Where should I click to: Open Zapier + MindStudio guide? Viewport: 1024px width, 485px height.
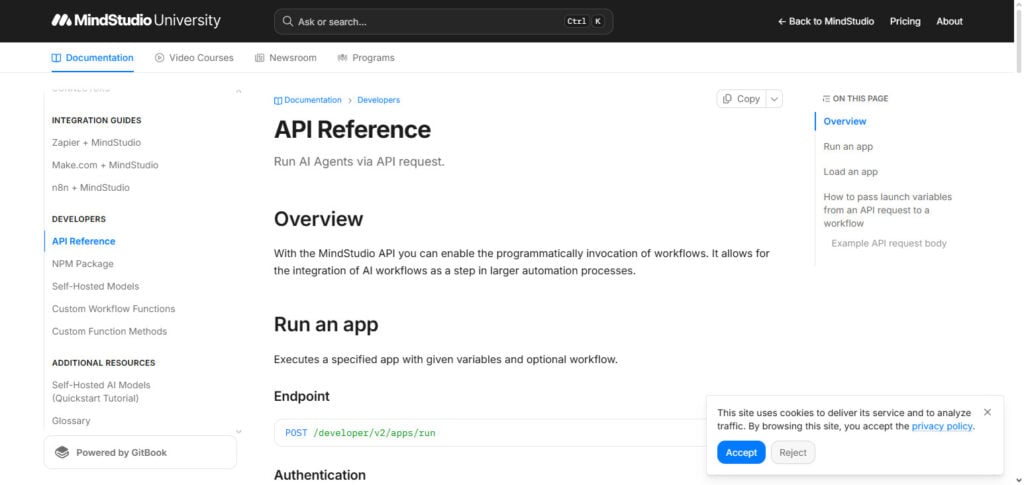point(96,142)
